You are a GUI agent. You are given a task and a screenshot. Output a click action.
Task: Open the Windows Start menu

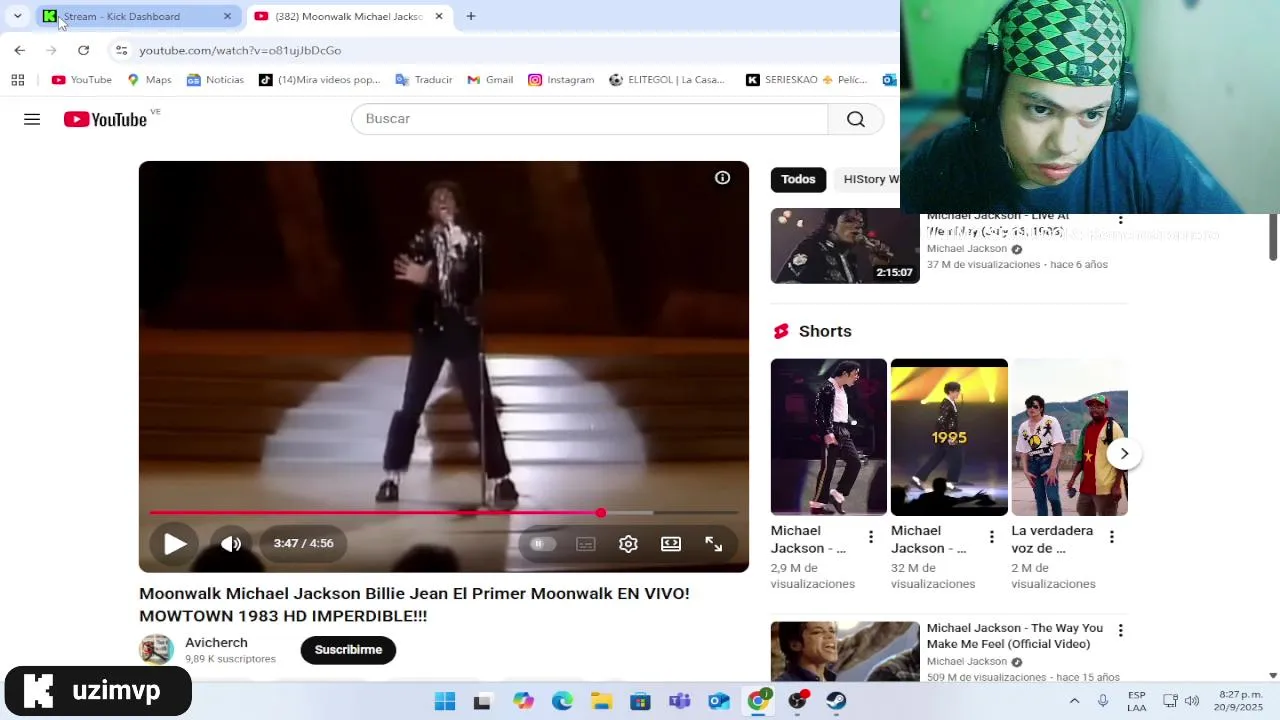pos(445,701)
